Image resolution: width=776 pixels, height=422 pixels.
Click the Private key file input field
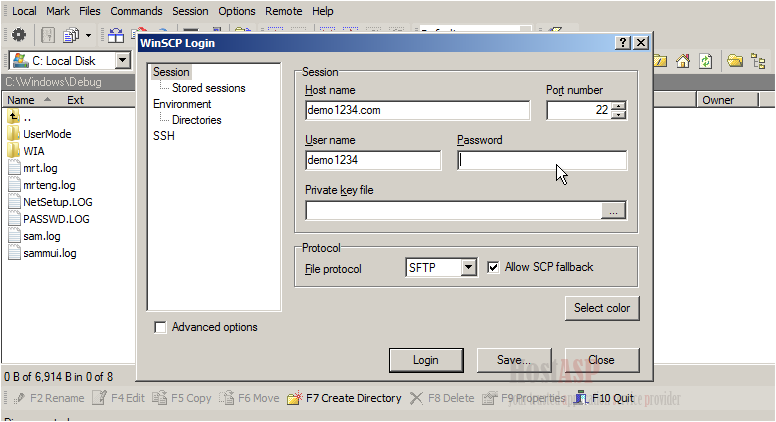click(453, 211)
